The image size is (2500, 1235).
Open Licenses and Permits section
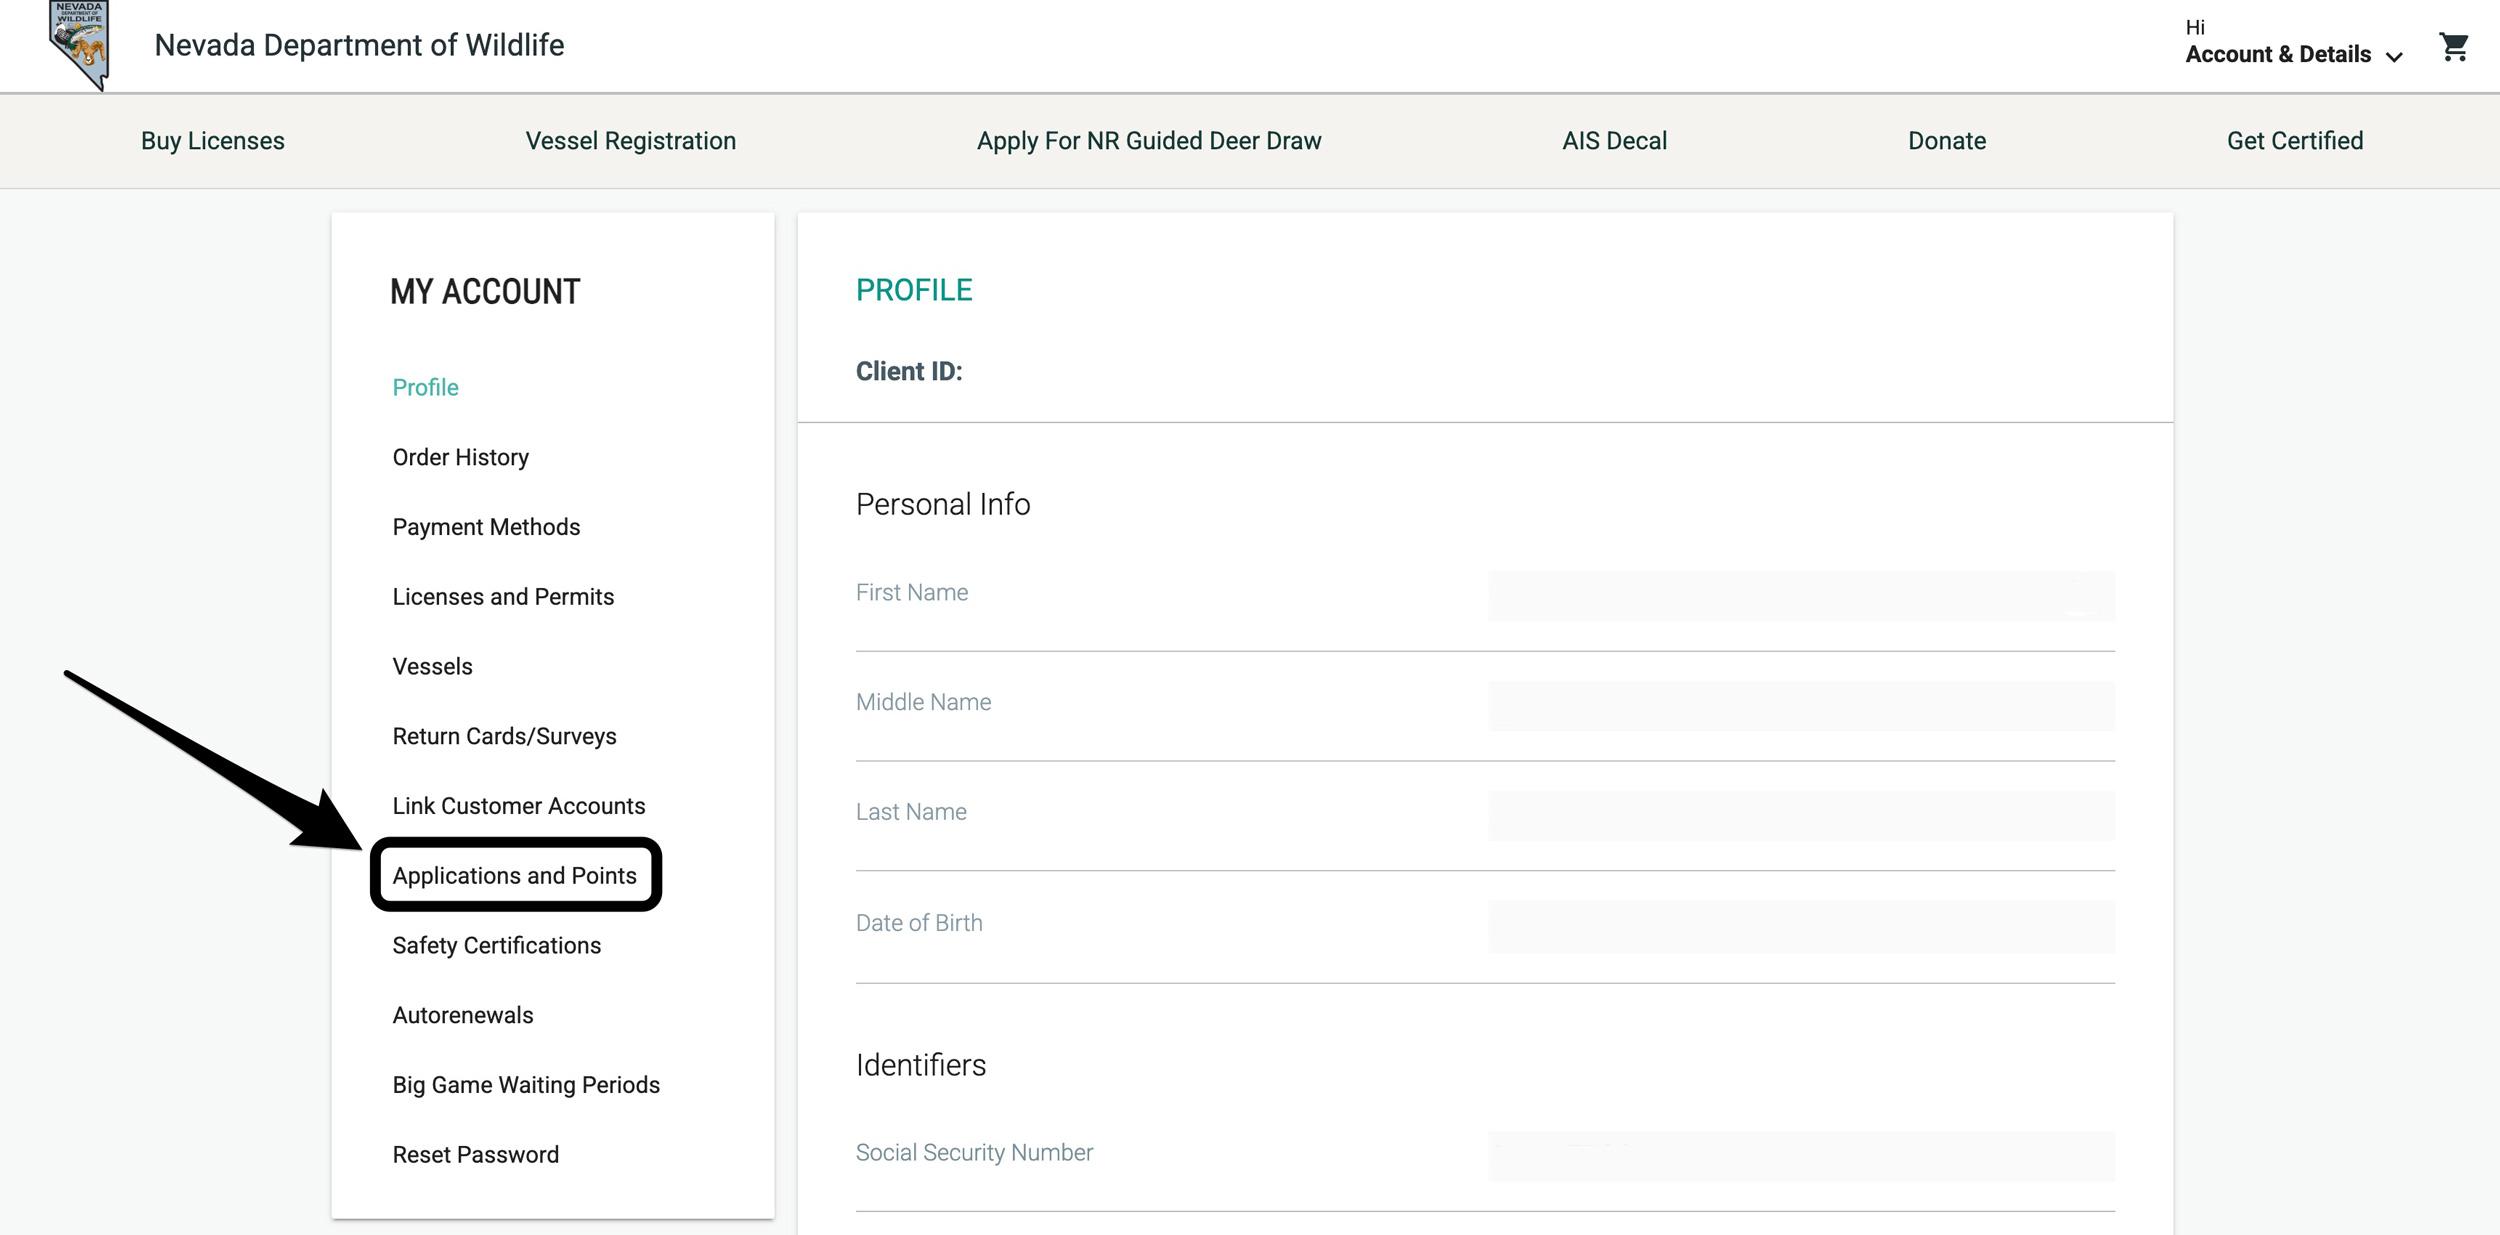503,597
